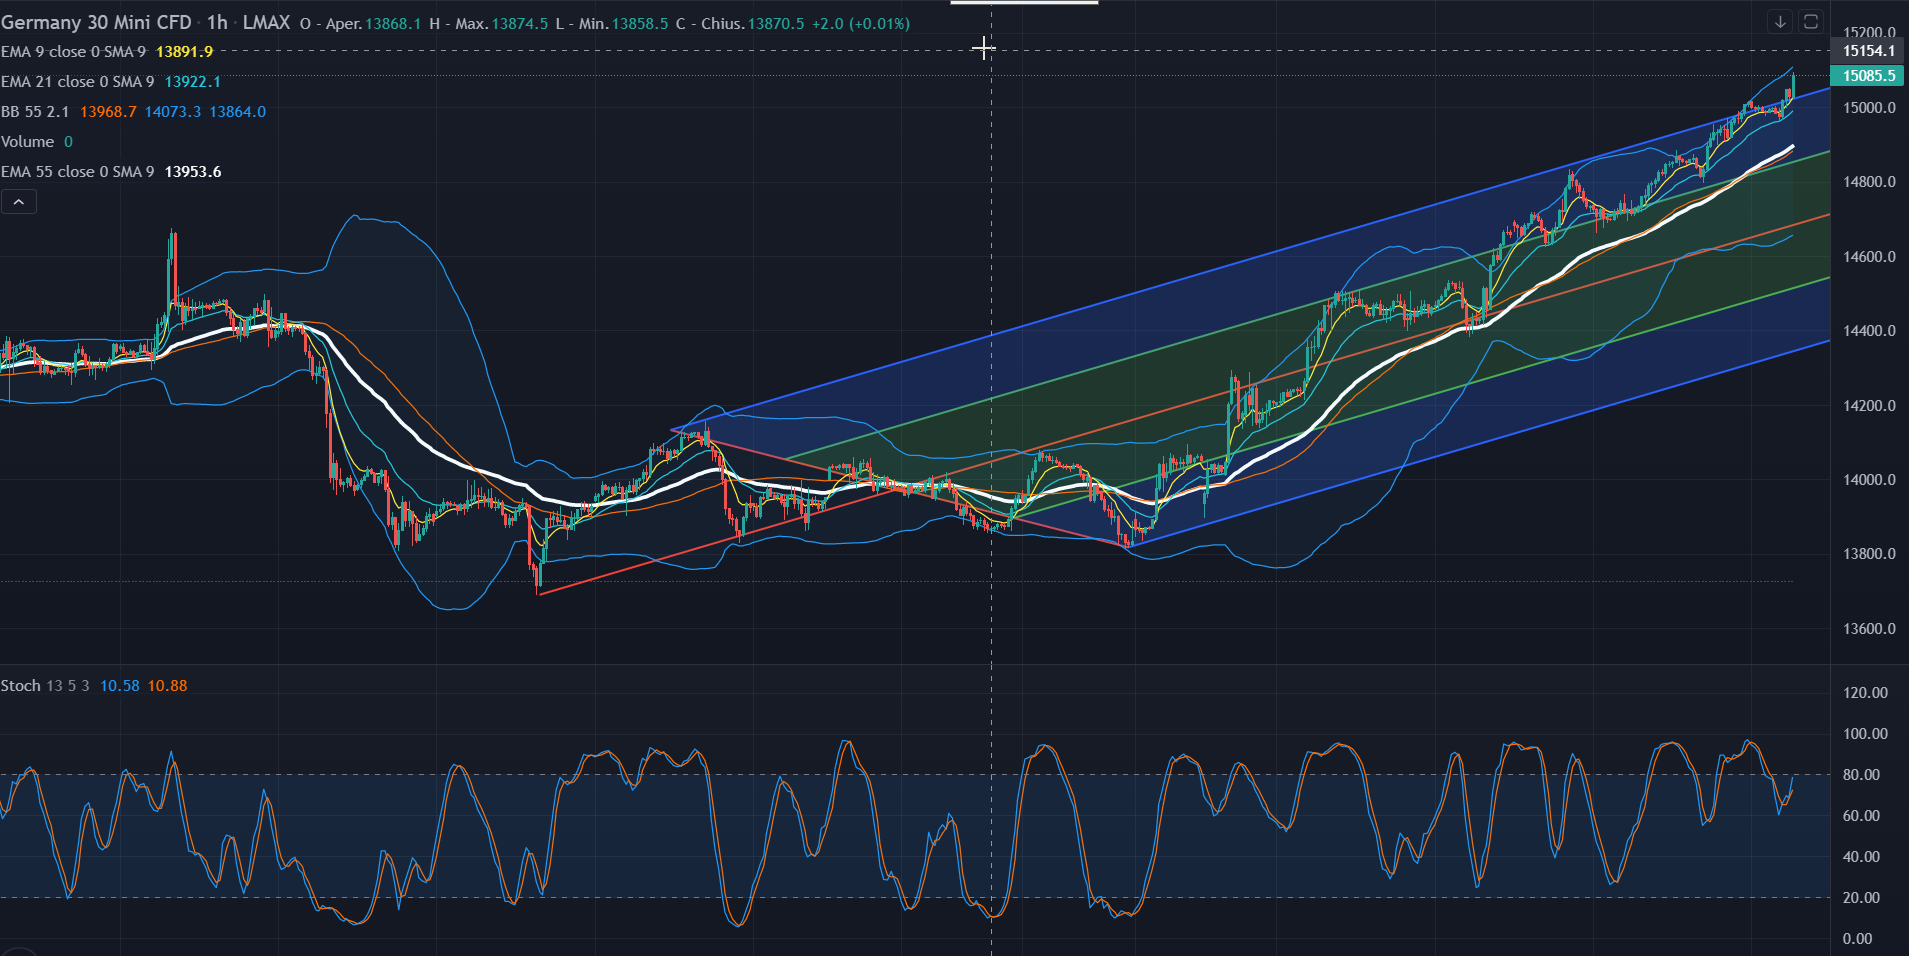Click the open price 13868.1 in the header
This screenshot has height=956, width=1909.
point(394,23)
